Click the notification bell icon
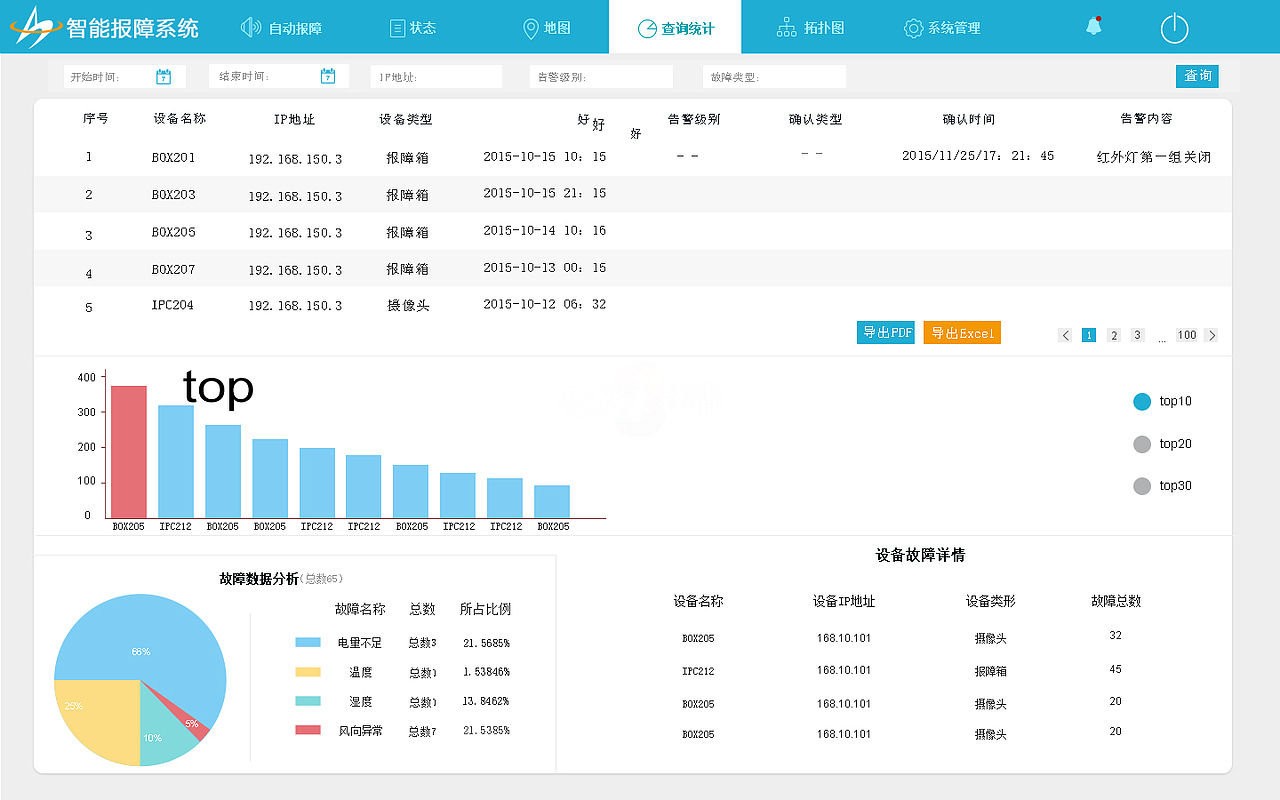 click(x=1093, y=27)
